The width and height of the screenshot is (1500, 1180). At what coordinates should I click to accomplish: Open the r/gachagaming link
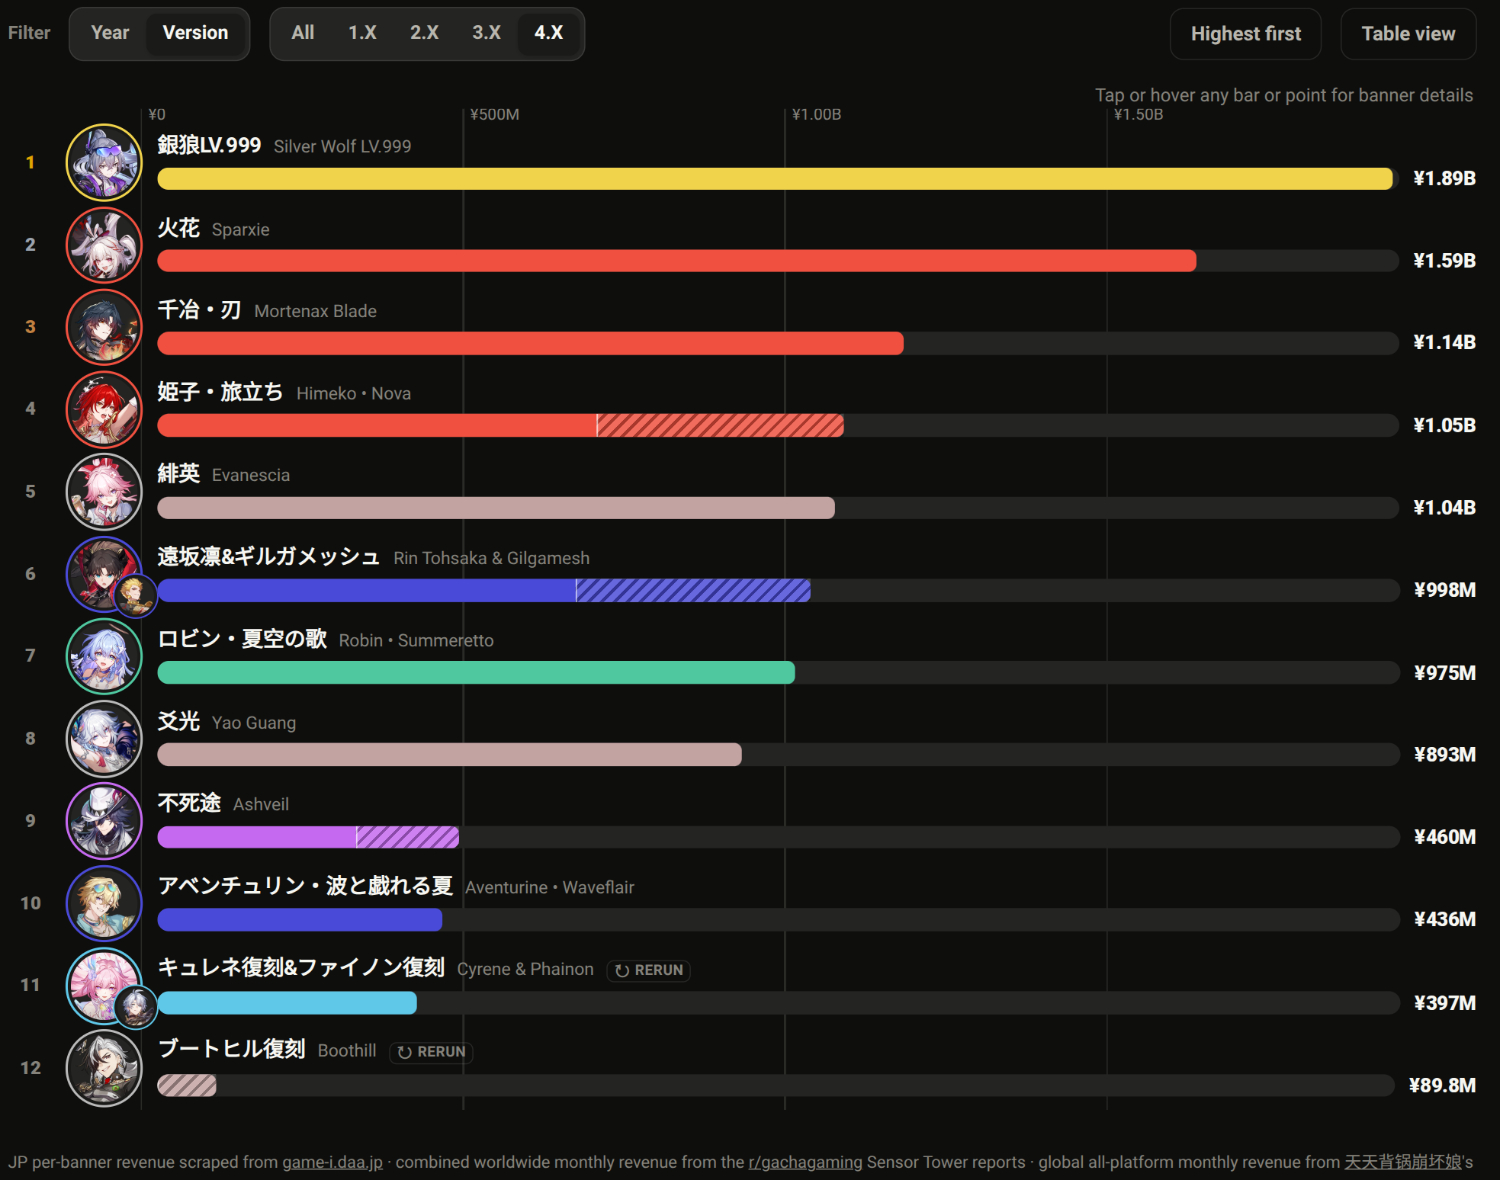805,1162
